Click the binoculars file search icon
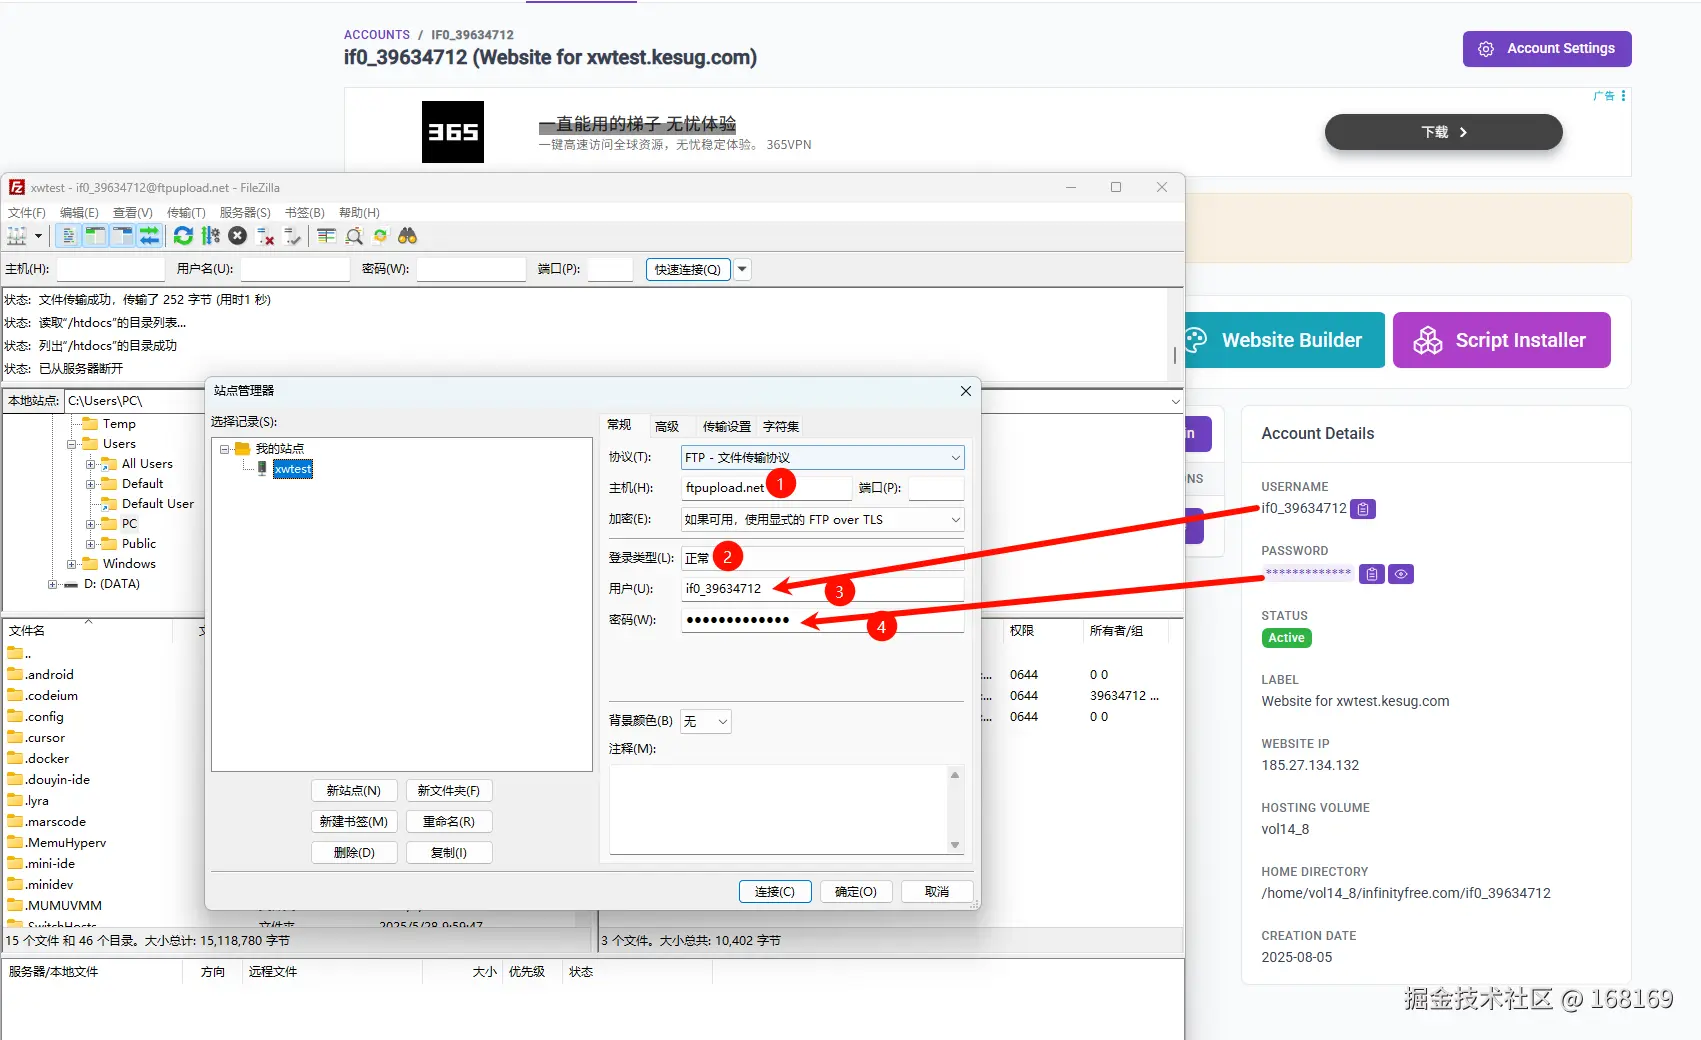The image size is (1701, 1040). [407, 236]
